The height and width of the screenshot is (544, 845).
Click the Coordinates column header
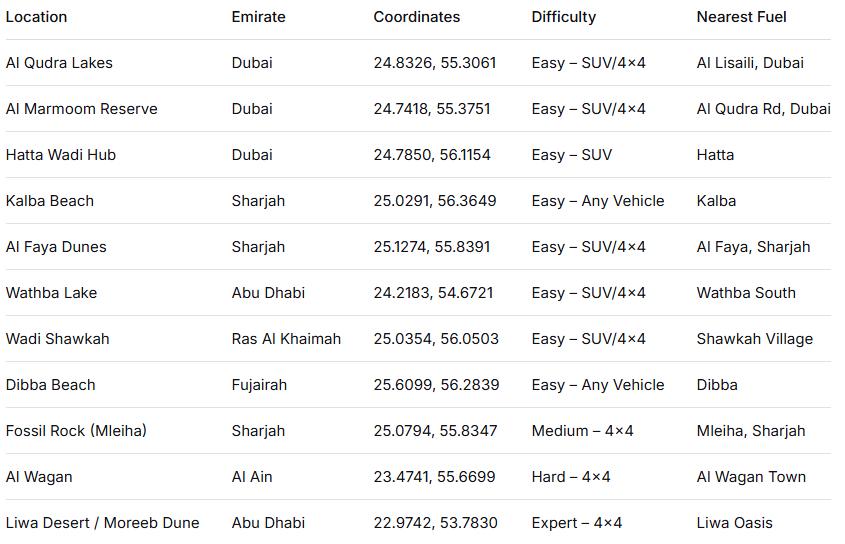[x=417, y=17]
